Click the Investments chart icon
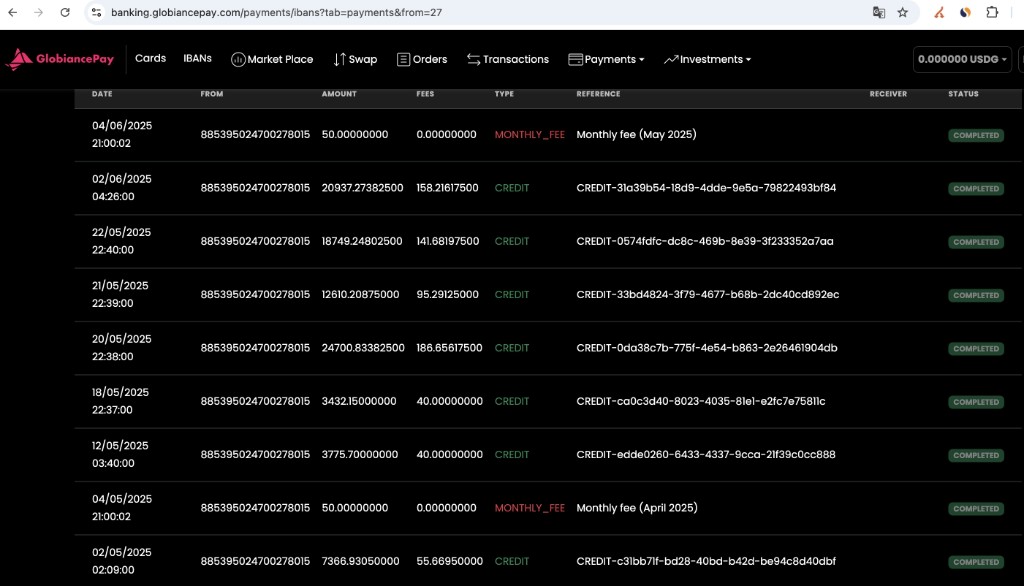The height and width of the screenshot is (586, 1024). [671, 59]
